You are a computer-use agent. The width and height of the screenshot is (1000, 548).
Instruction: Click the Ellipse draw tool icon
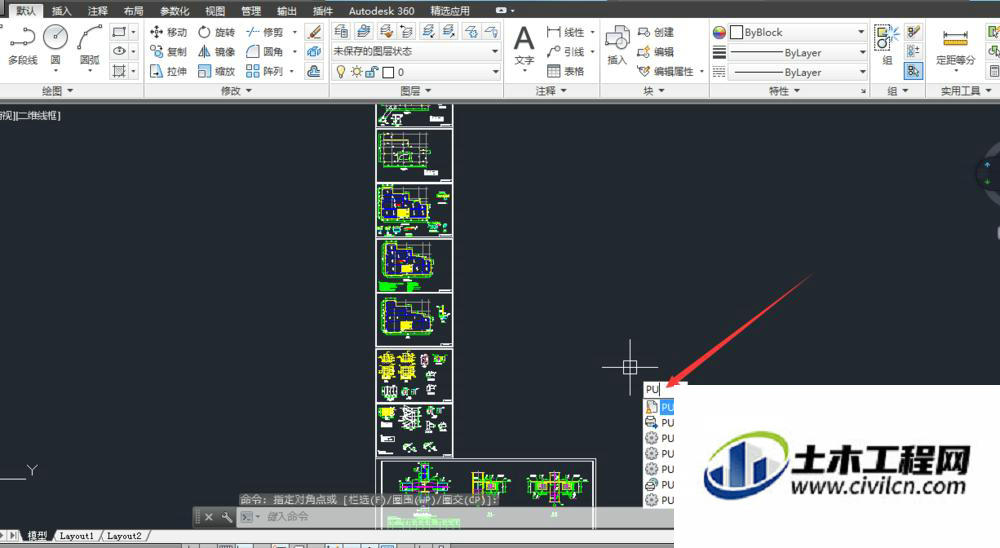119,51
